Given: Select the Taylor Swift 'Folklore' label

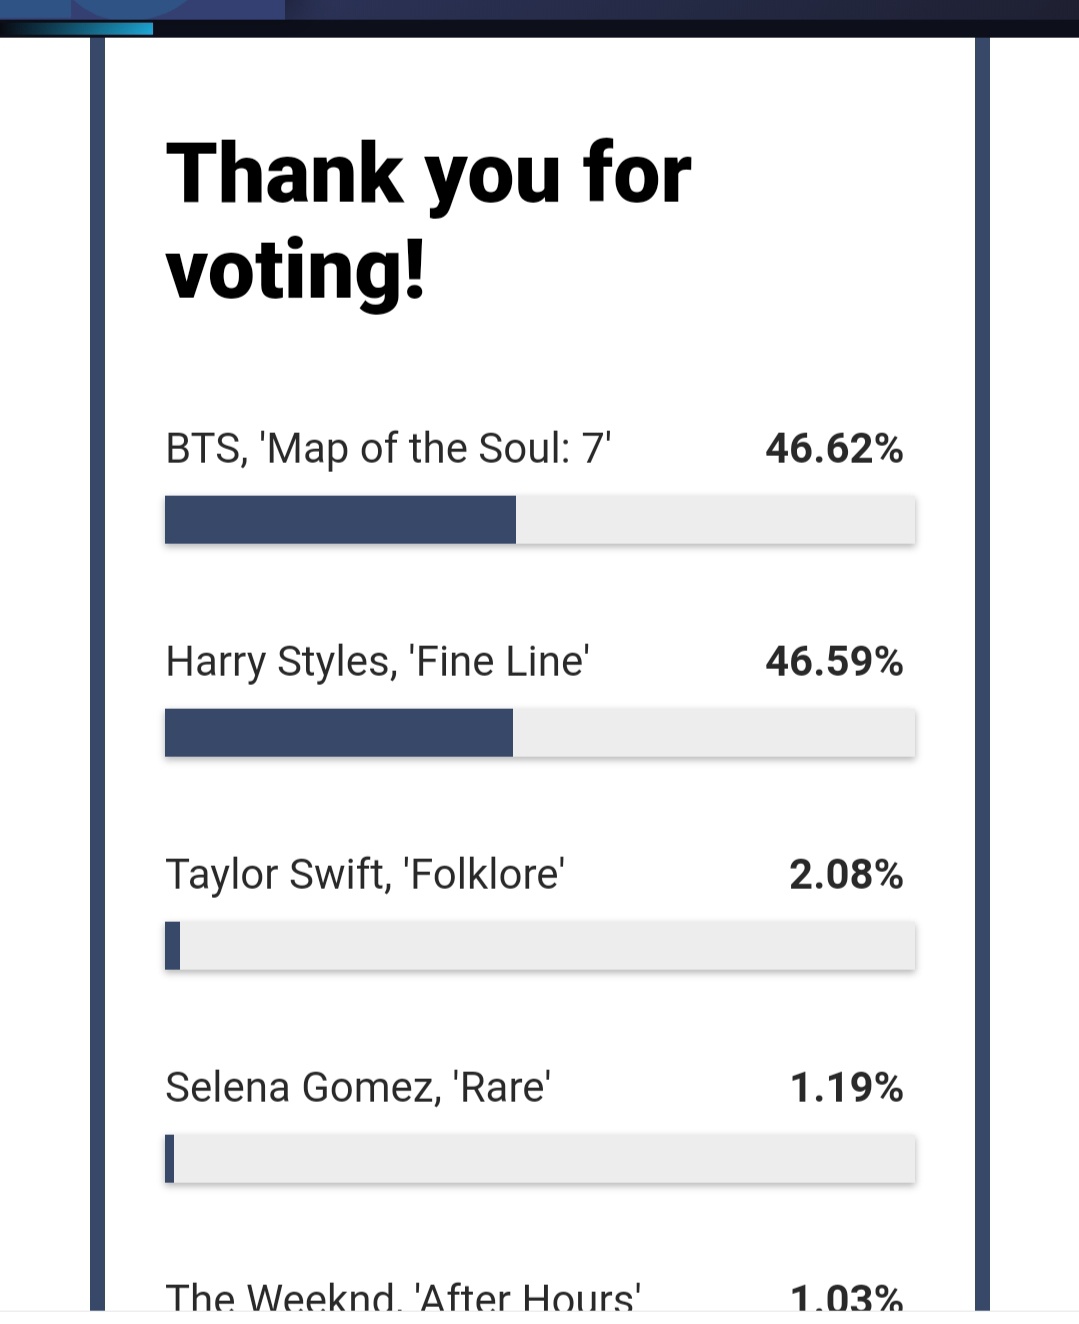Looking at the screenshot, I should click(x=365, y=875).
